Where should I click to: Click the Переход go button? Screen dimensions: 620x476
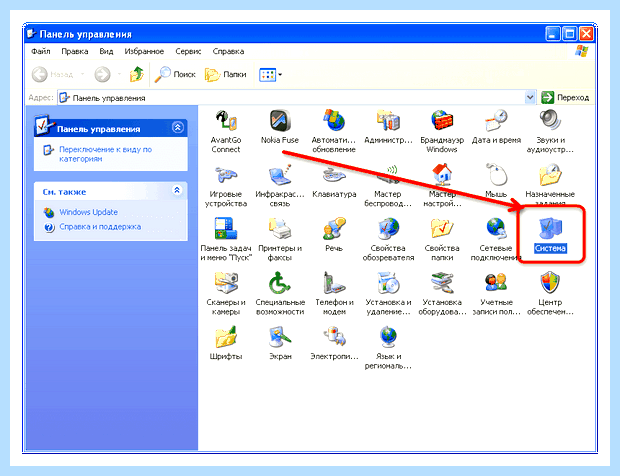[x=565, y=97]
